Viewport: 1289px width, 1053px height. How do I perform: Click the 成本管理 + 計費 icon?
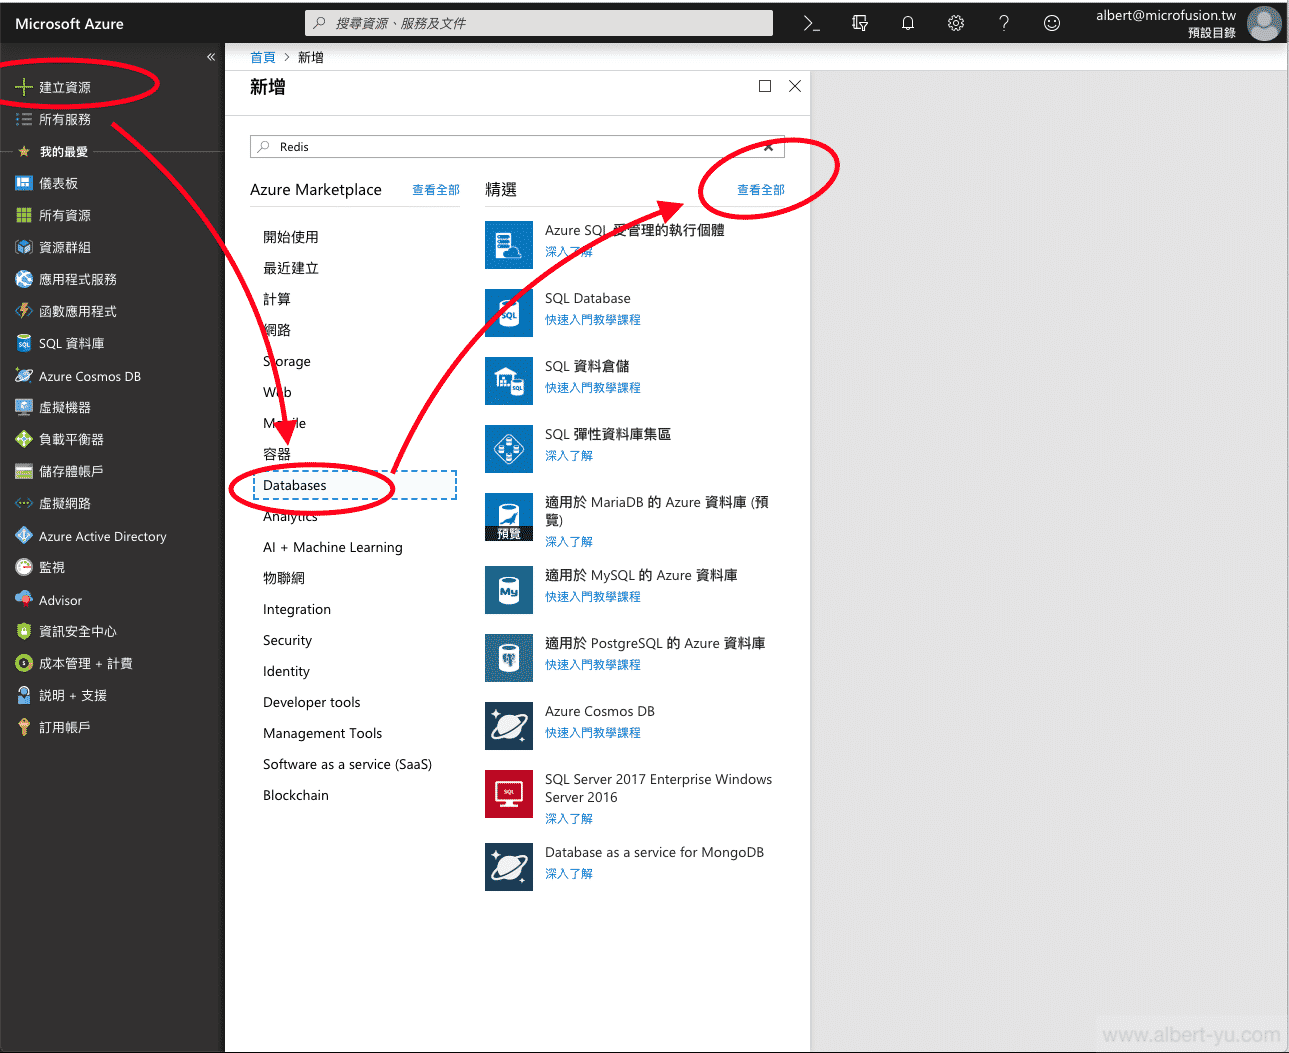tap(24, 663)
